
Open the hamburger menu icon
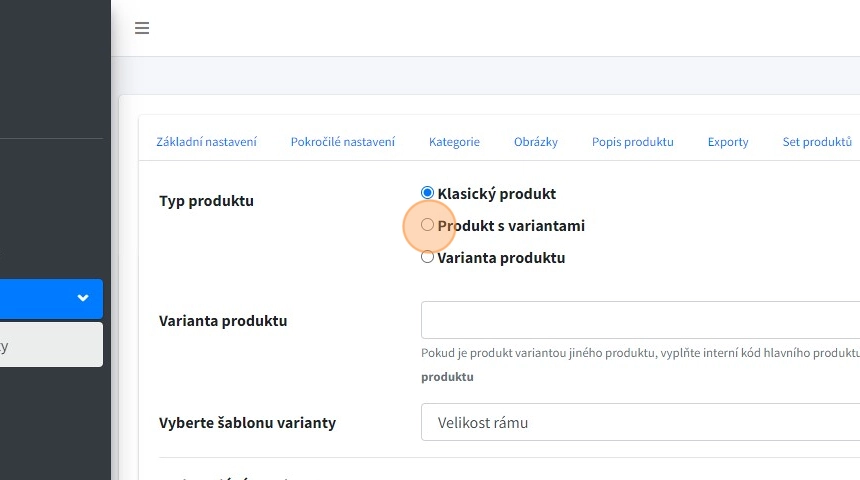point(142,28)
